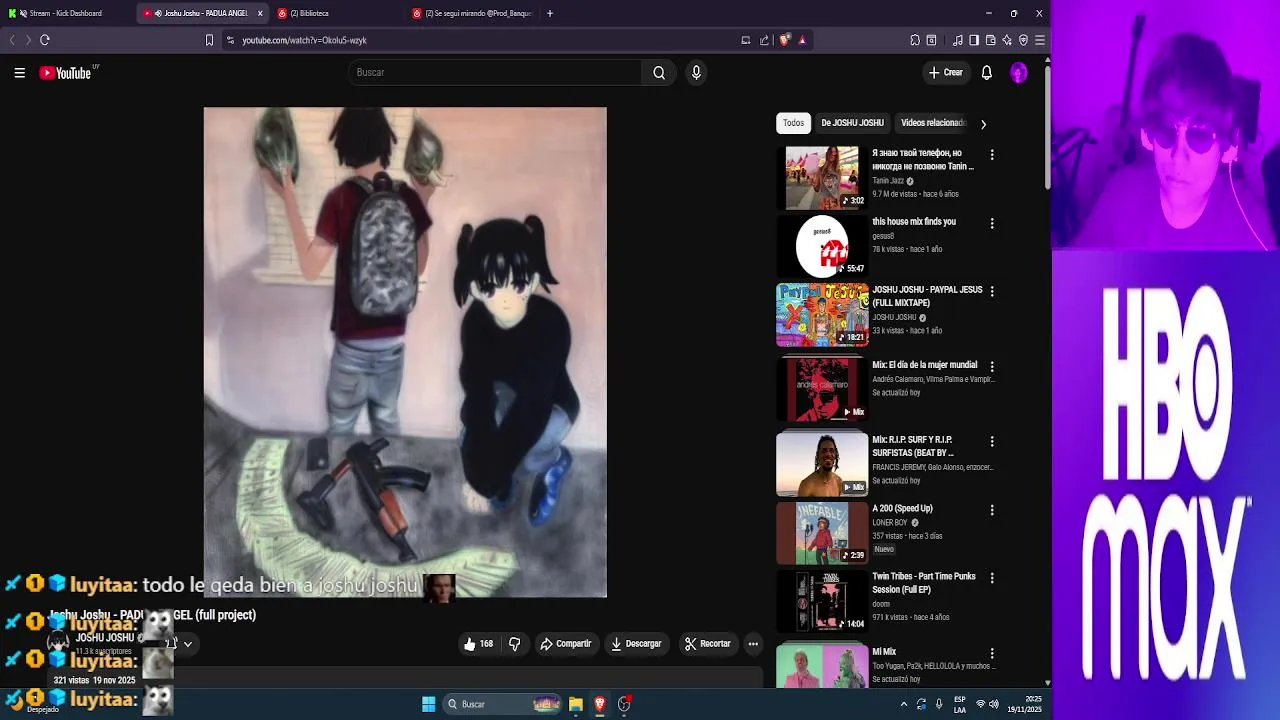Start voice search with the microphone icon

pos(696,72)
